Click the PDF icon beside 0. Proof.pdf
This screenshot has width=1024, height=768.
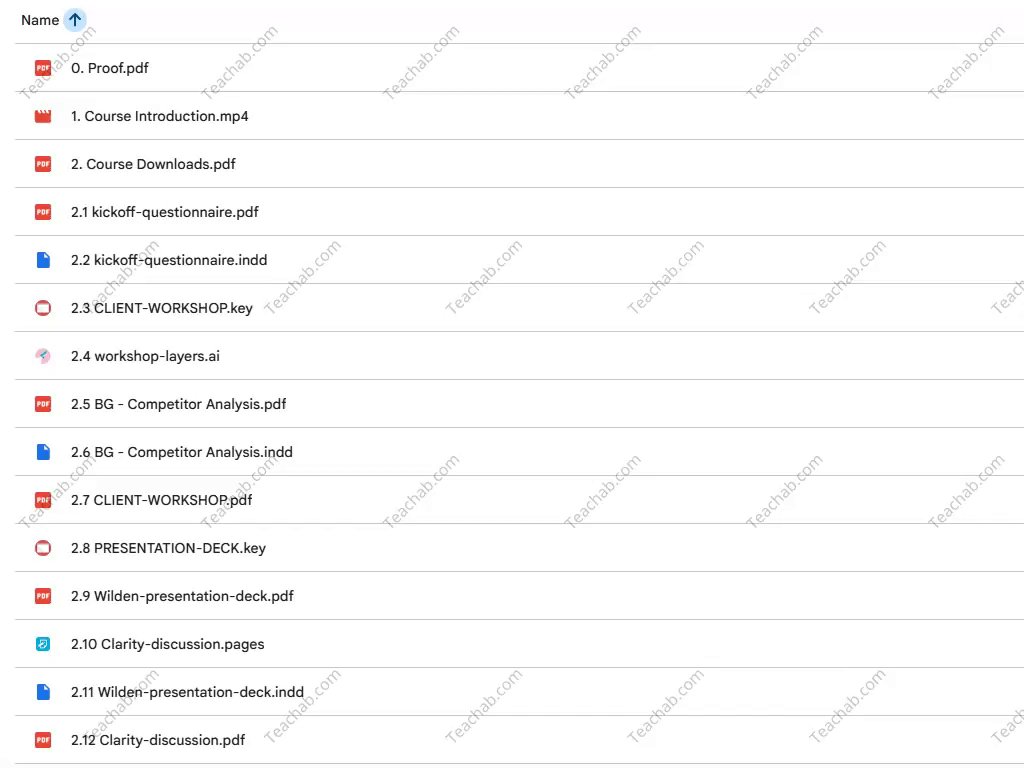pyautogui.click(x=43, y=68)
